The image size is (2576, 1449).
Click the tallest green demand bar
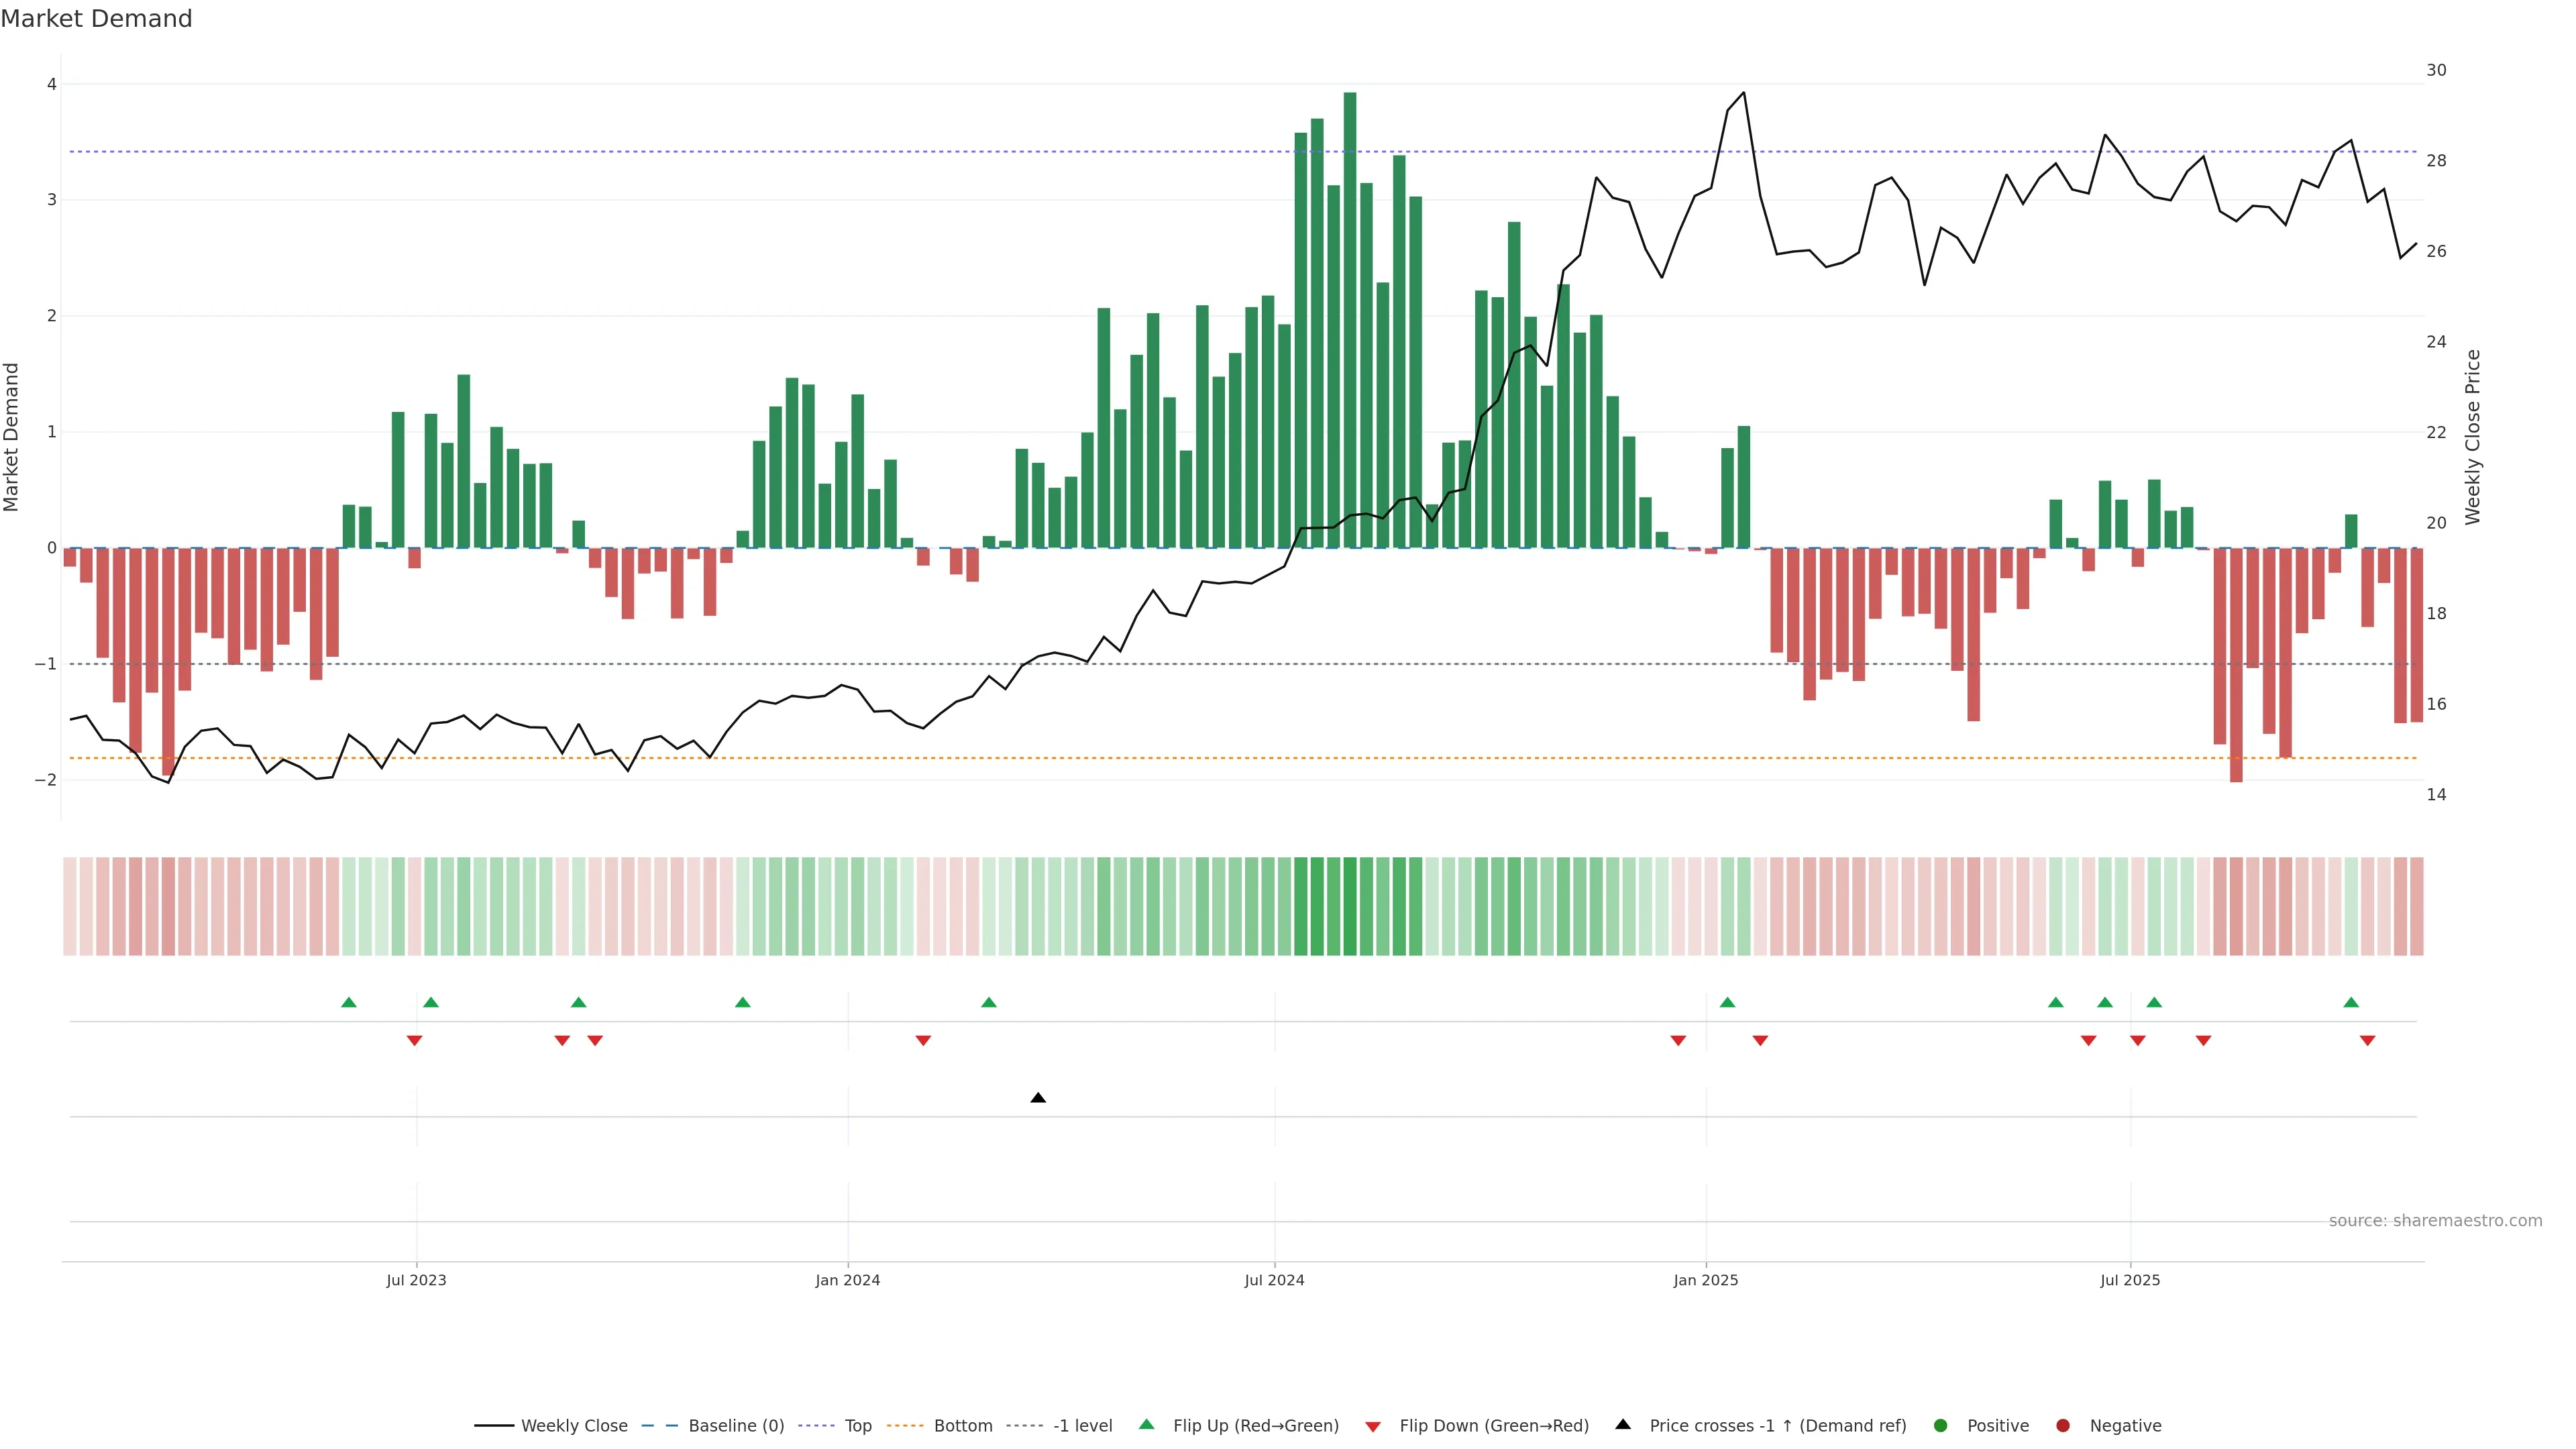click(1350, 320)
